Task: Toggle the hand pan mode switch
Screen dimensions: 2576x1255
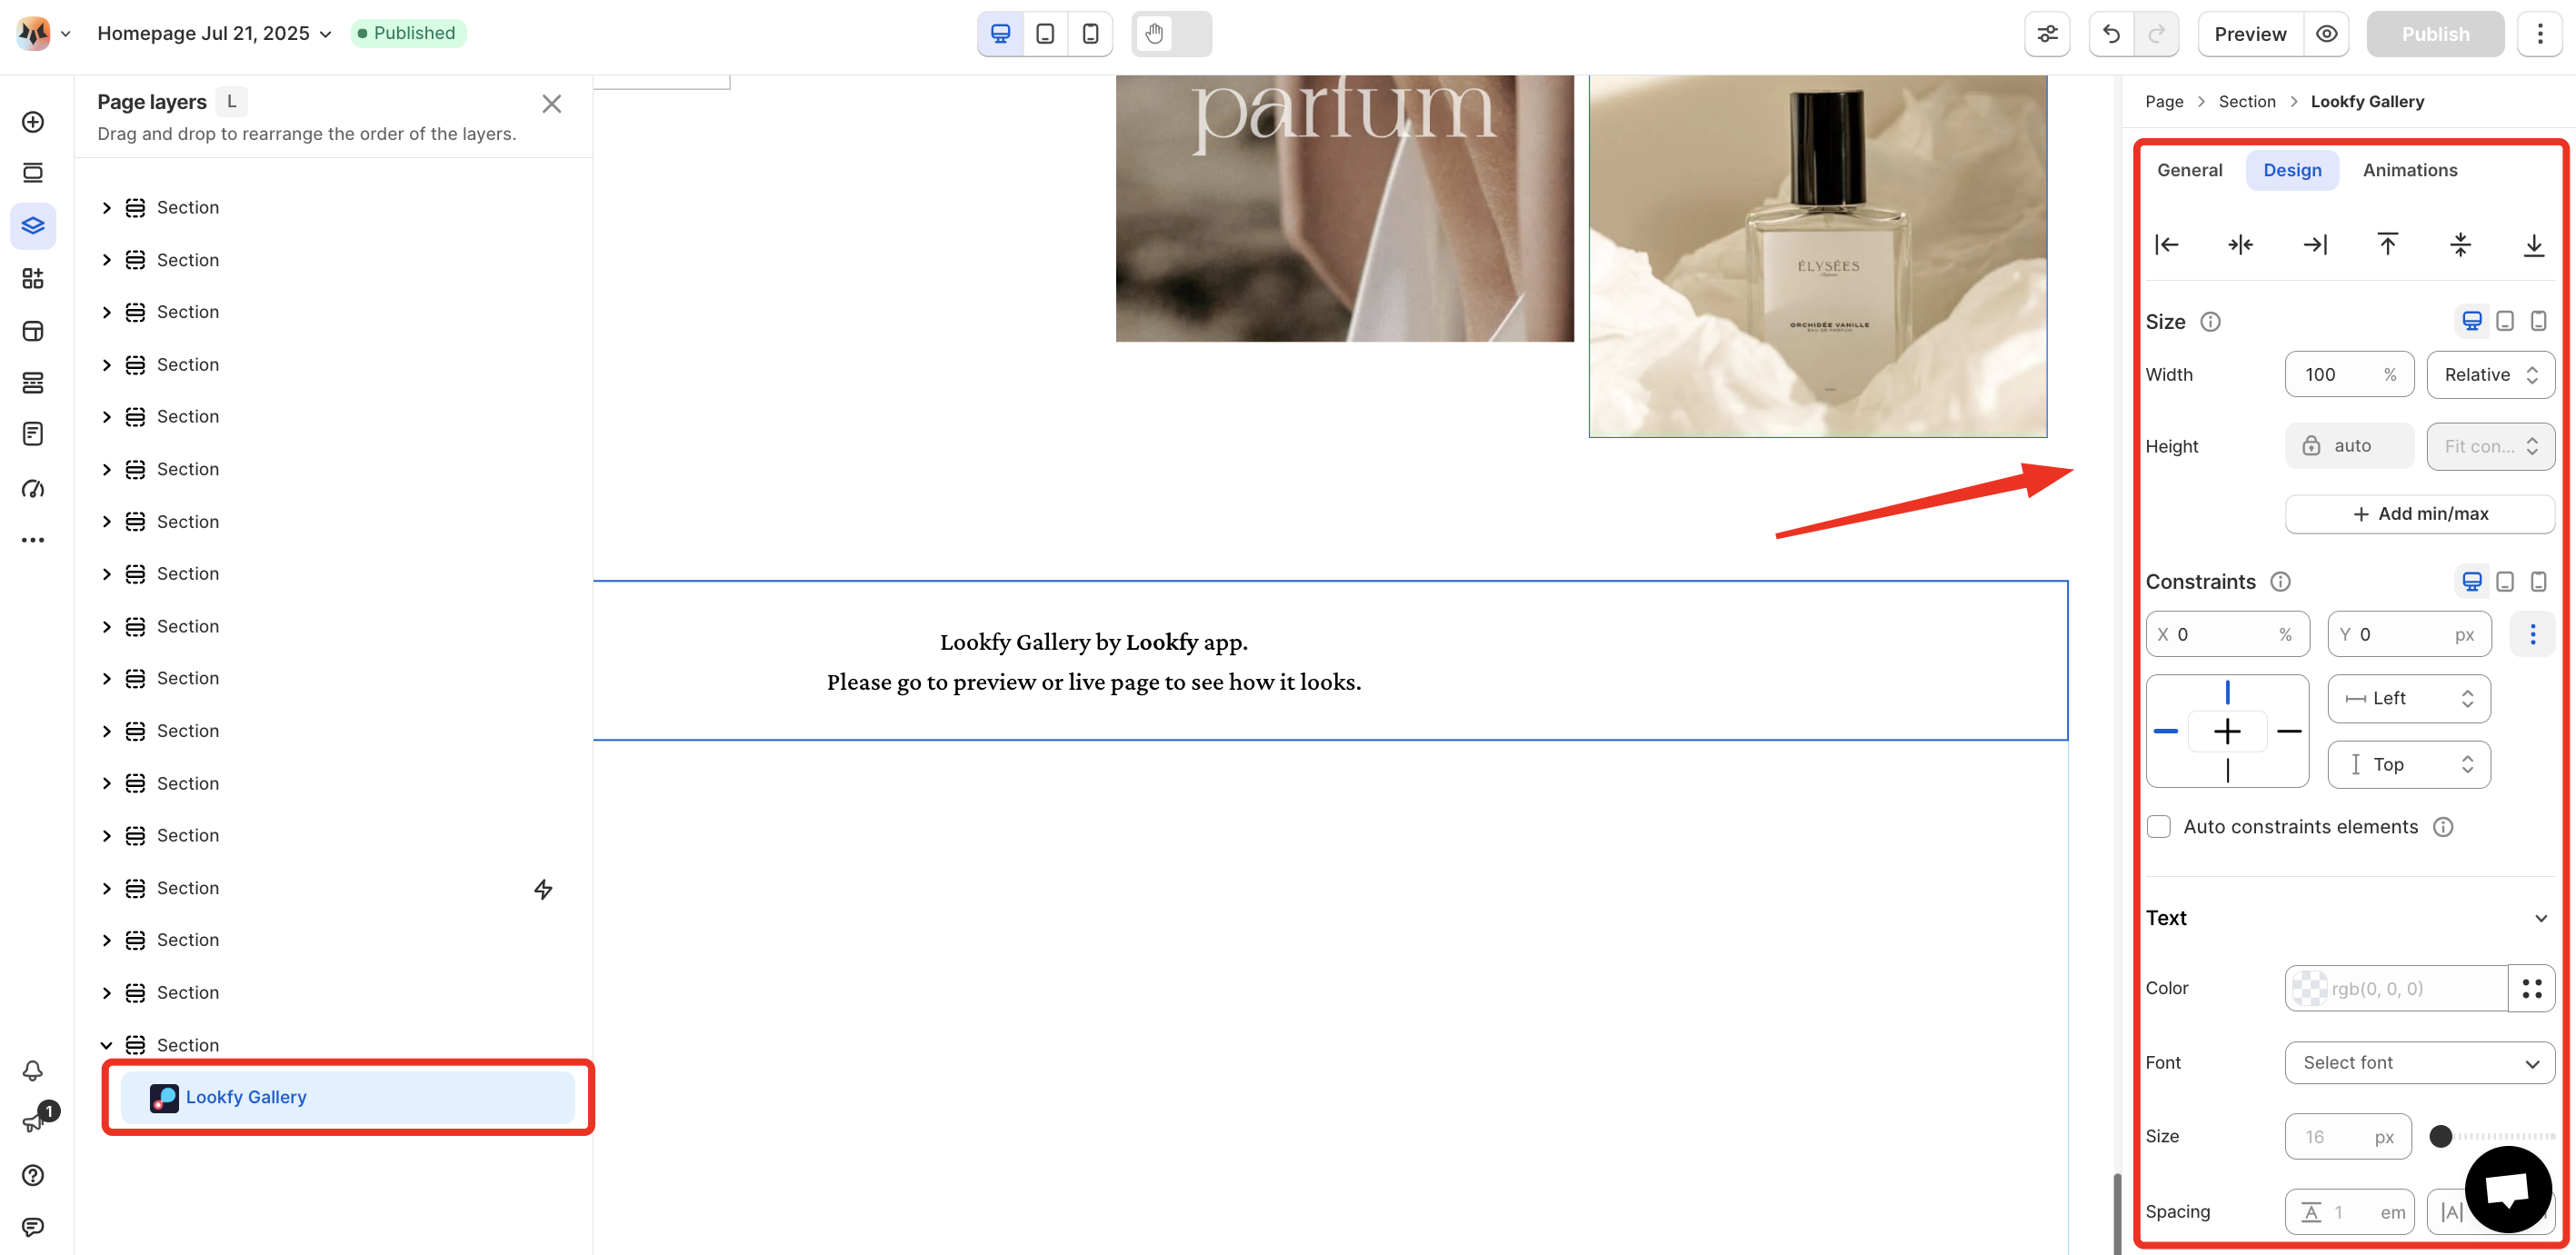Action: [1172, 34]
